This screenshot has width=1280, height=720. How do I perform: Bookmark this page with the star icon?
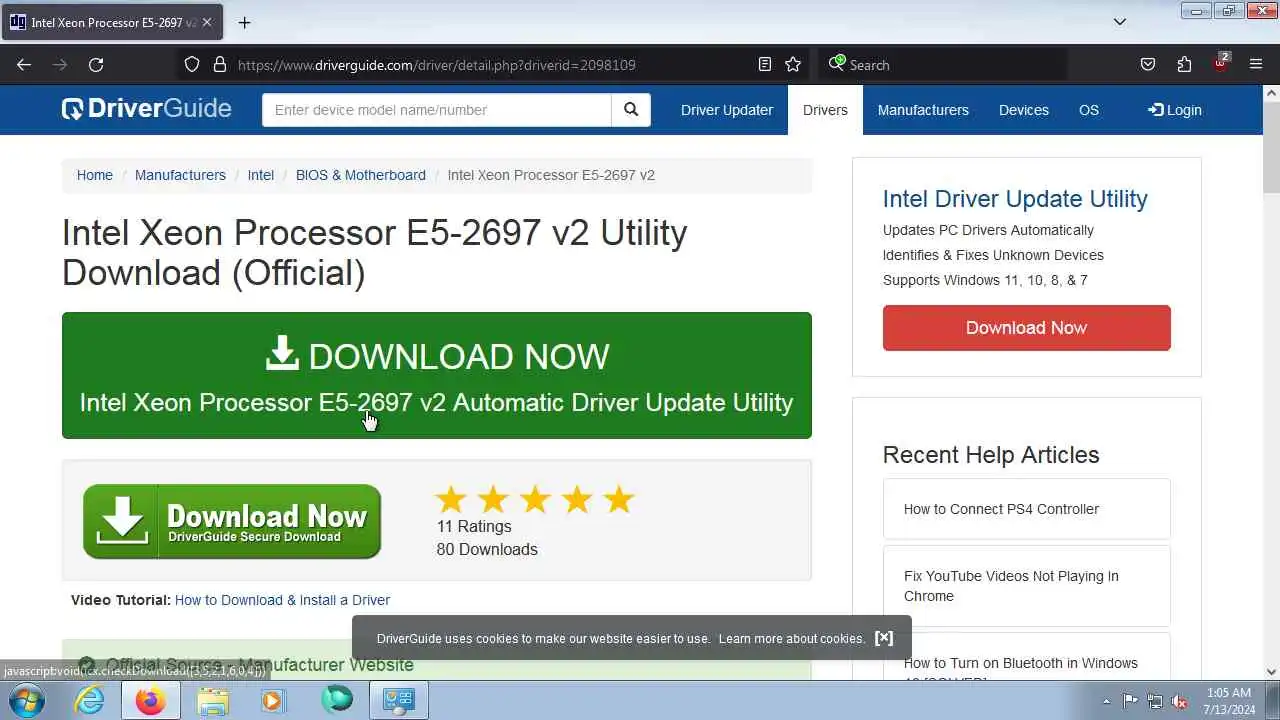[x=793, y=65]
